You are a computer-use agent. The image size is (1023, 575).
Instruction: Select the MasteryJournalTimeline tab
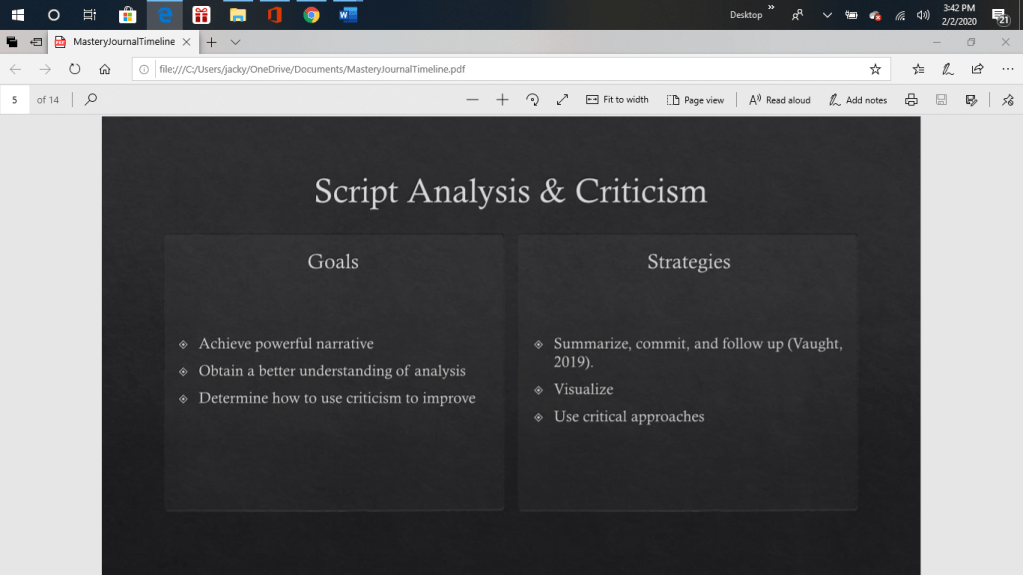pyautogui.click(x=118, y=42)
